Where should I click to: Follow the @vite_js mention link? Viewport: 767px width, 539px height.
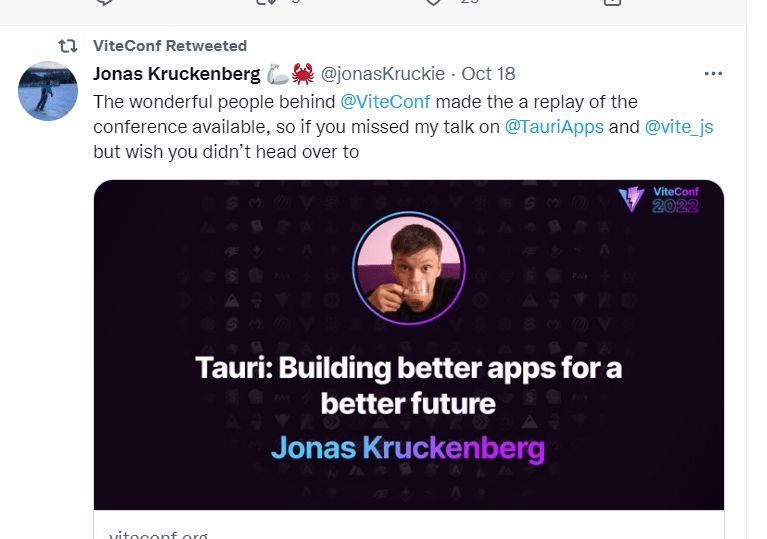pyautogui.click(x=679, y=127)
